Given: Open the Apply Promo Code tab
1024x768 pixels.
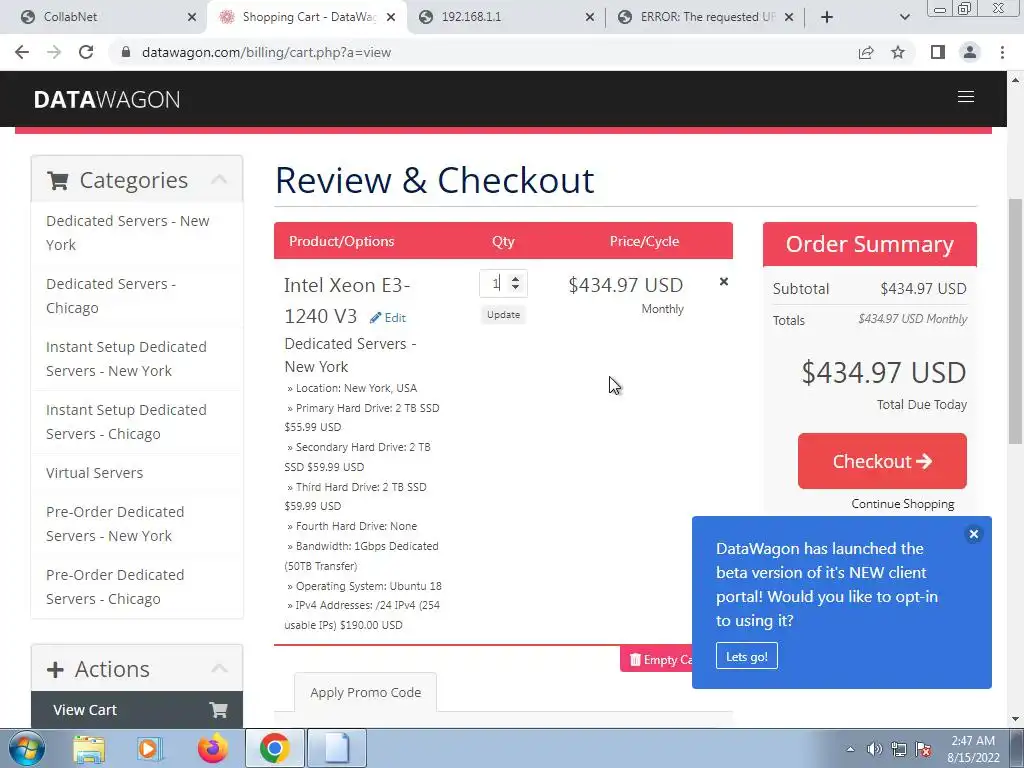Looking at the screenshot, I should point(365,692).
